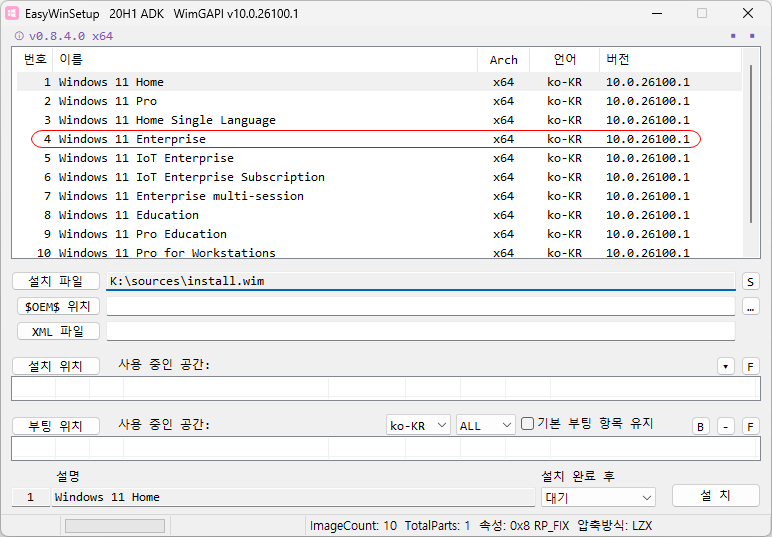The width and height of the screenshot is (772, 537).
Task: Click the 이름 column header
Action: 265,60
